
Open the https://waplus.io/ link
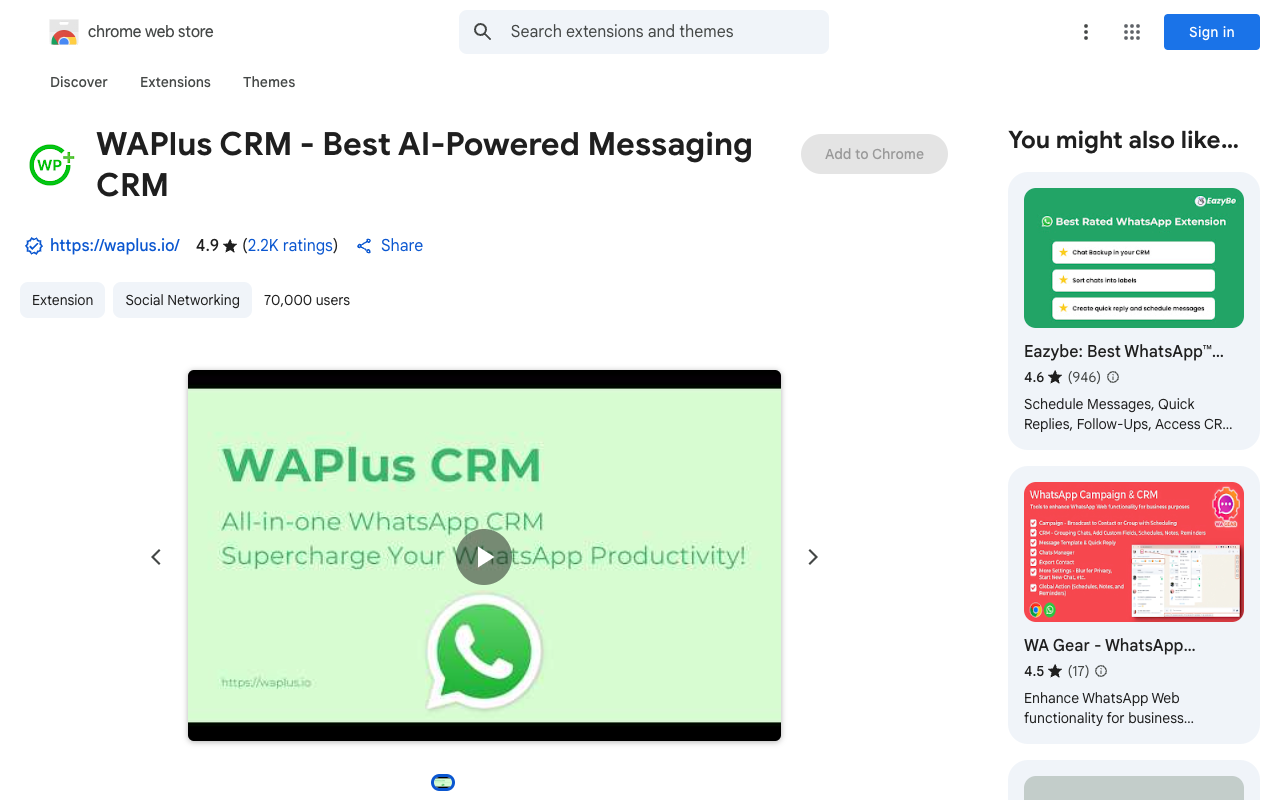[115, 245]
